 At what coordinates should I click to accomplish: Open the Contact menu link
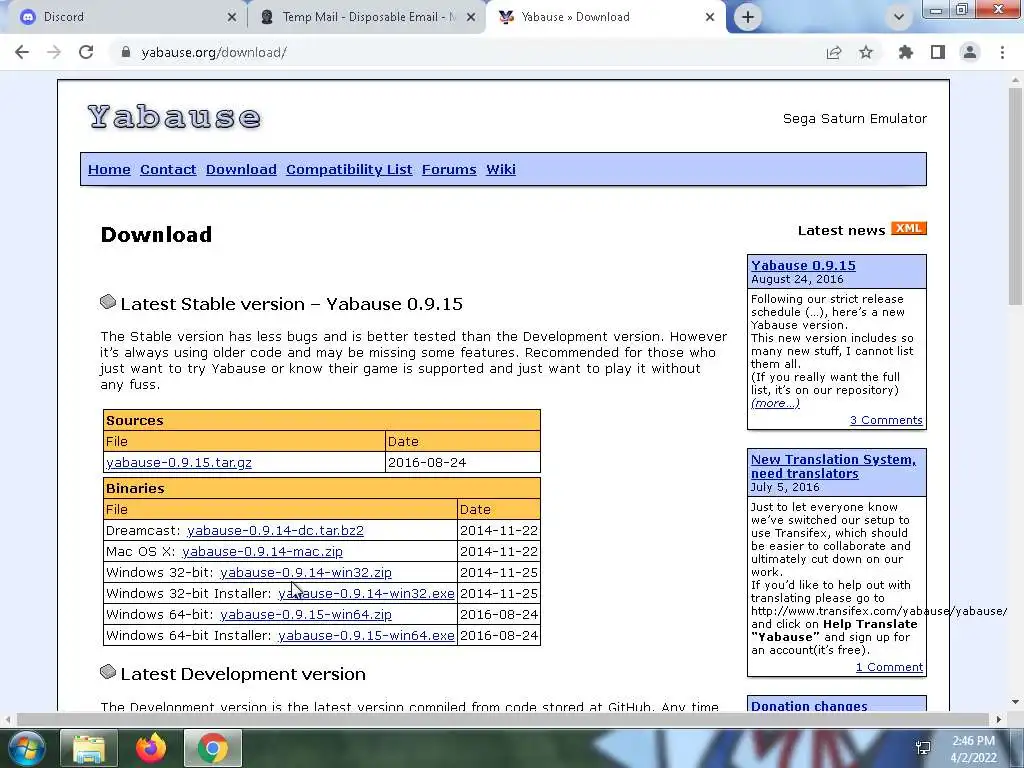click(168, 169)
